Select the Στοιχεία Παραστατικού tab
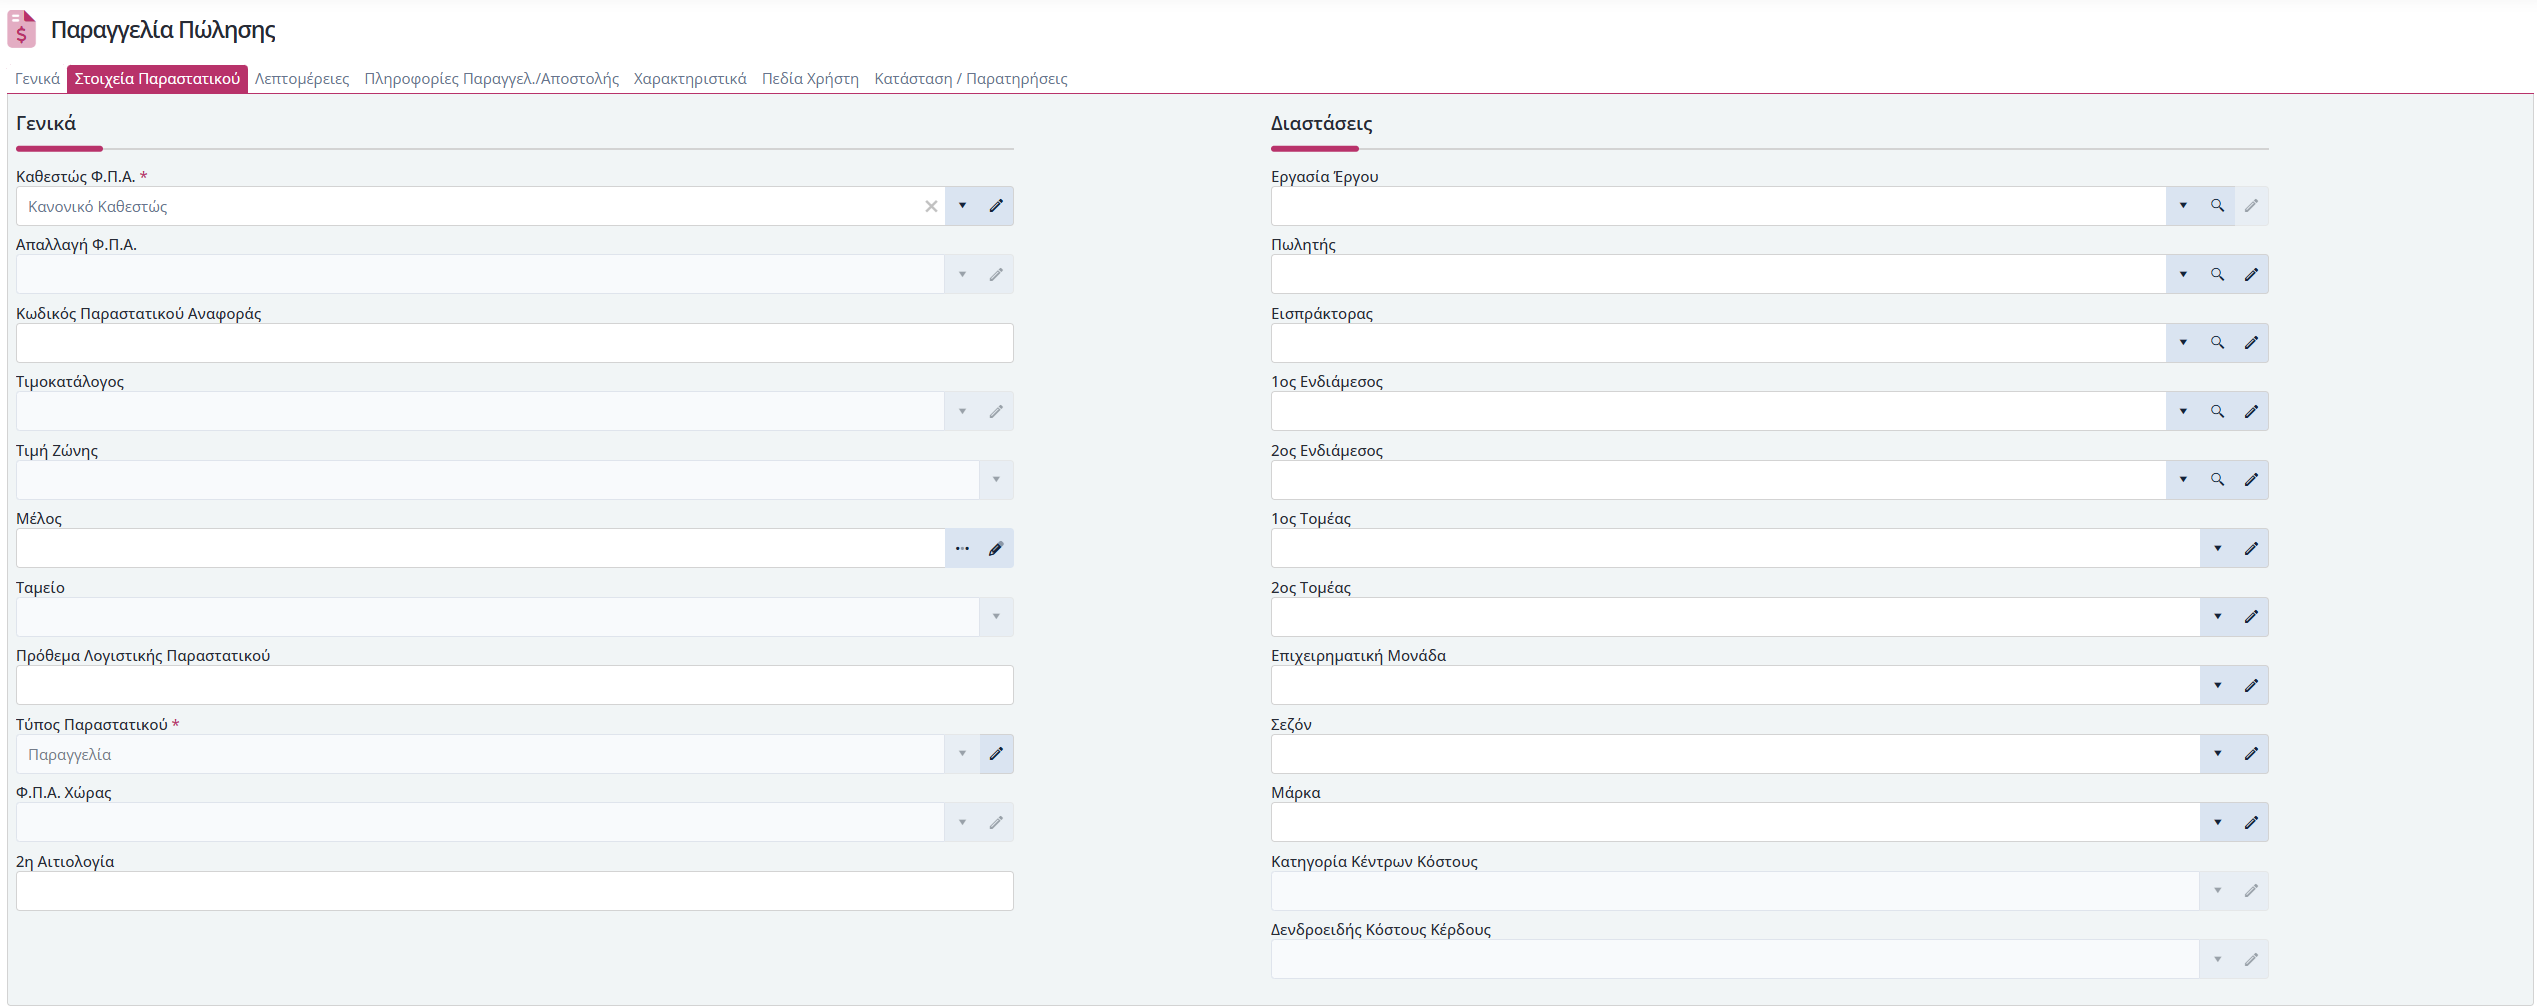This screenshot has height=1006, width=2537. point(157,79)
